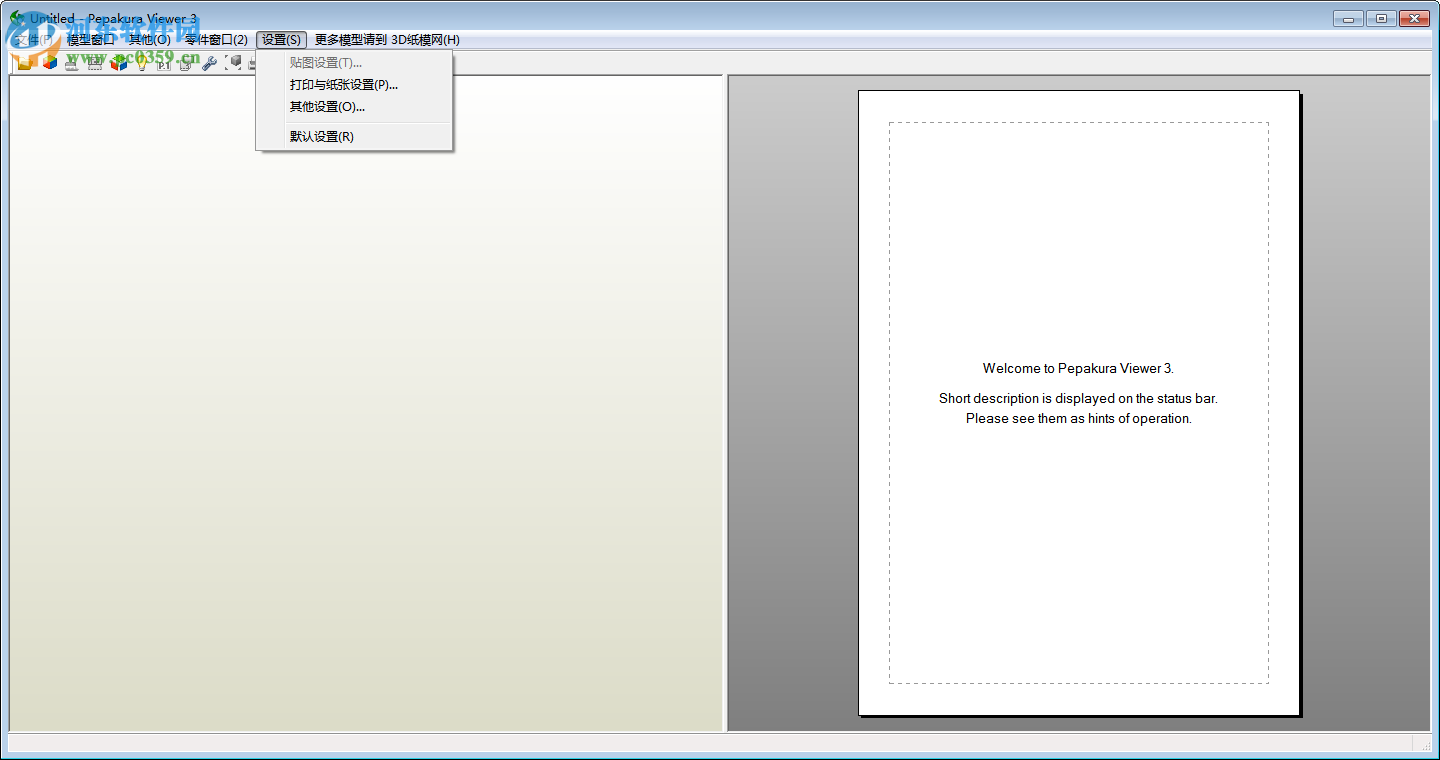
Task: Open the 文件(F) menu
Action: (33, 40)
